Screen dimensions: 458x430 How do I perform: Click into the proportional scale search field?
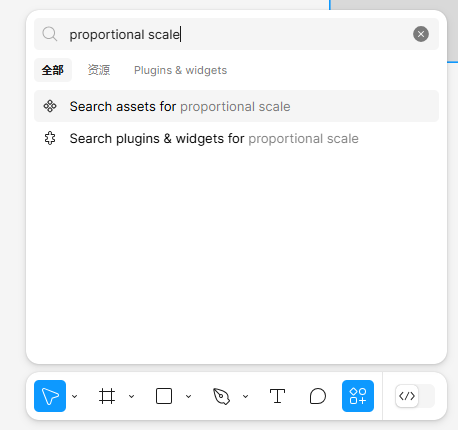(233, 34)
